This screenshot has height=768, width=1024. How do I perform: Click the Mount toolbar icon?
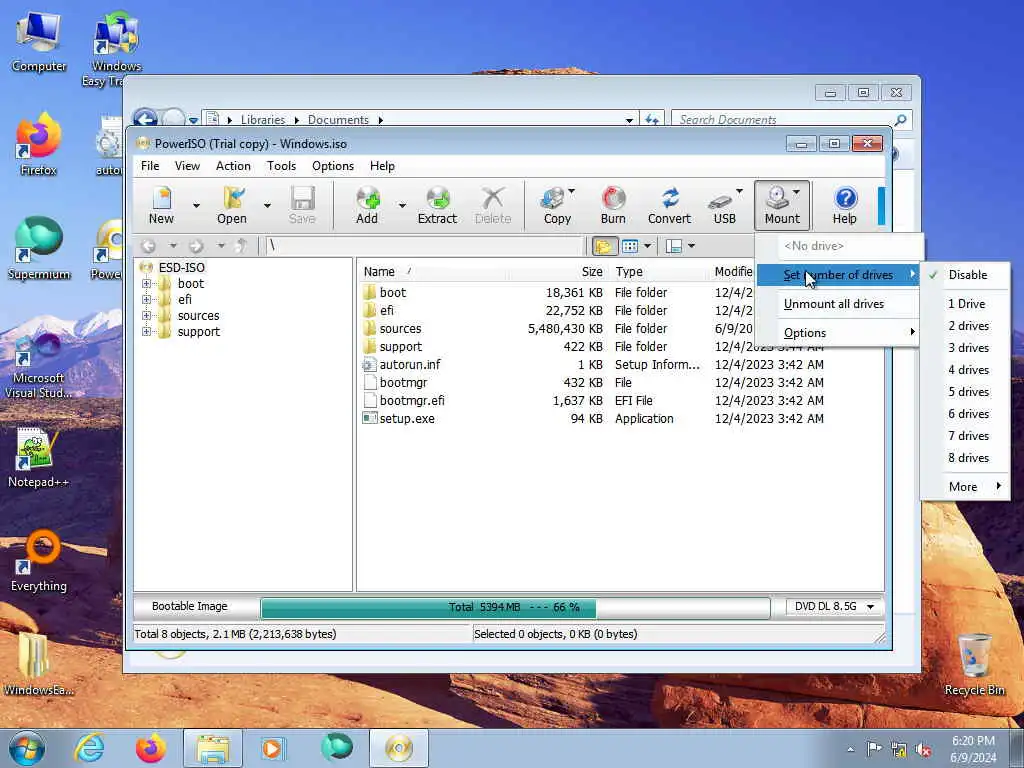782,205
